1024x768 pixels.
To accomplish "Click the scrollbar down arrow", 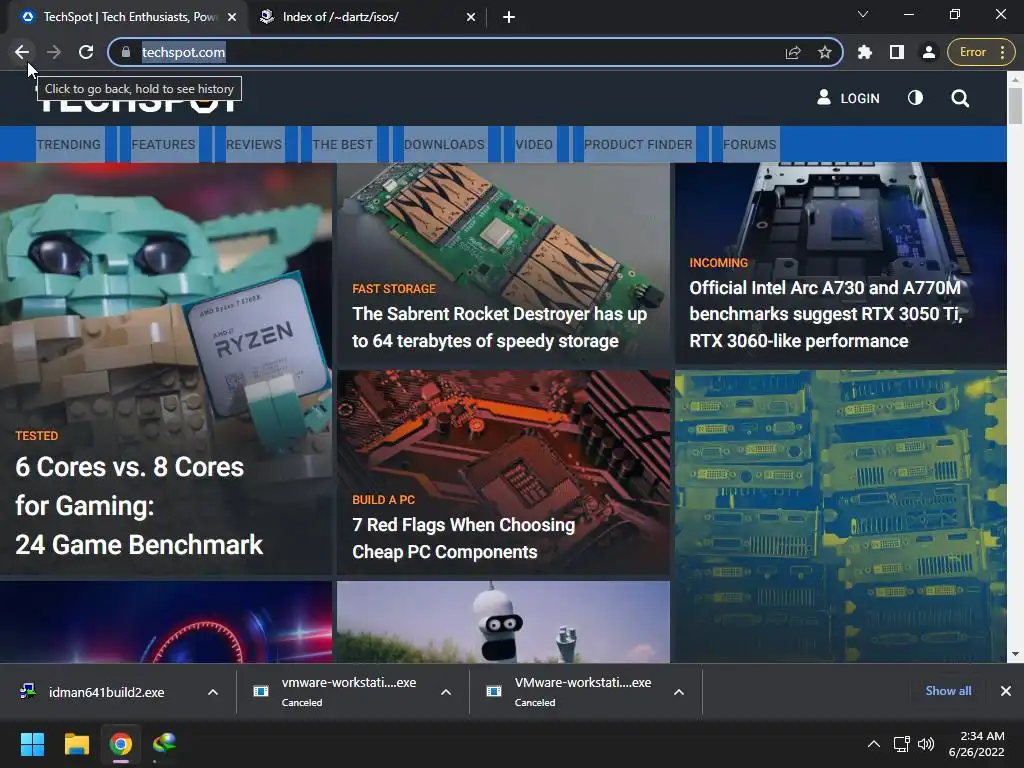I will pos(1015,654).
